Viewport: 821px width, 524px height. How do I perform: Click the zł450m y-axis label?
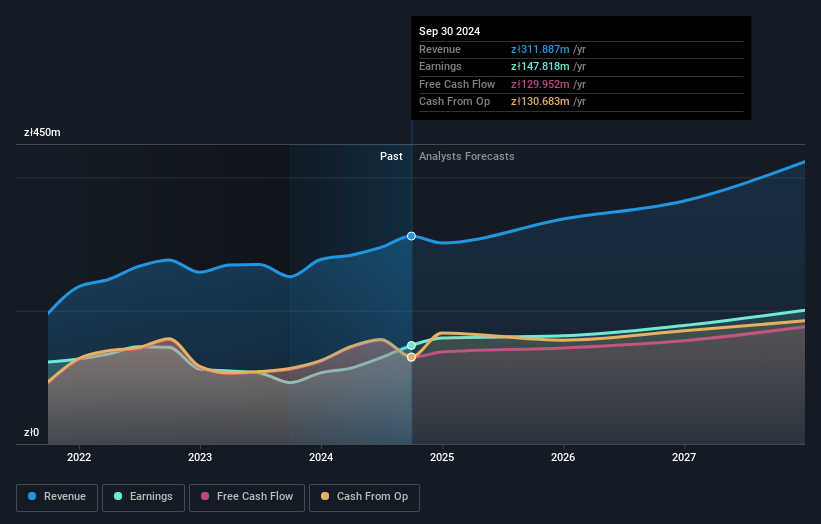[x=42, y=132]
